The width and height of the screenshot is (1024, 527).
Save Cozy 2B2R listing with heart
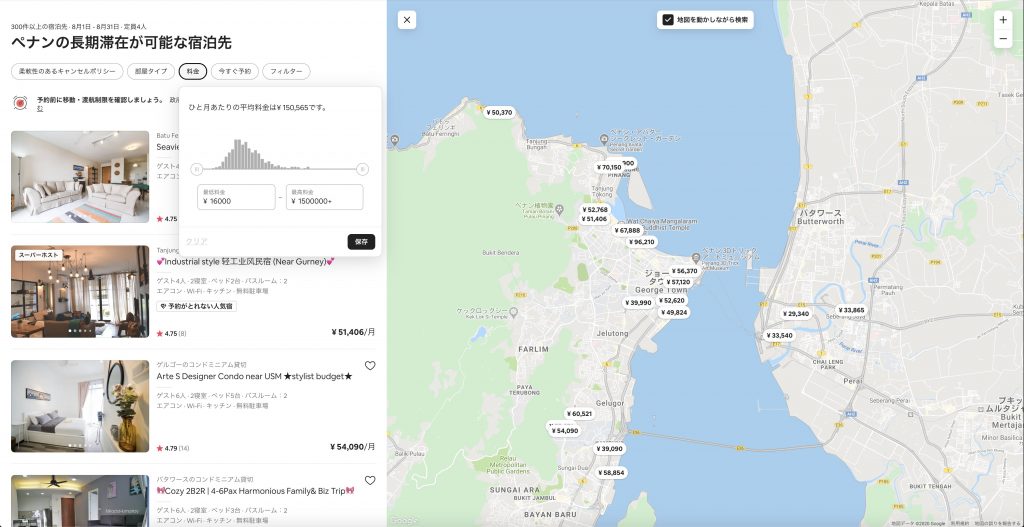coord(370,481)
